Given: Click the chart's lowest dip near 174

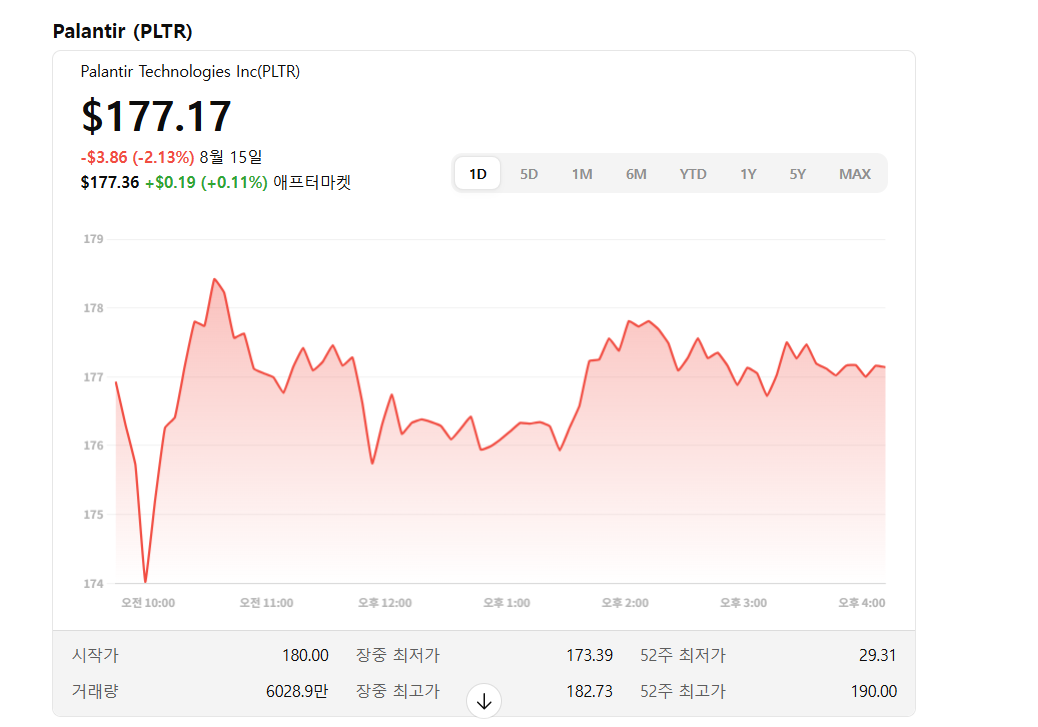Looking at the screenshot, I should coord(146,581).
